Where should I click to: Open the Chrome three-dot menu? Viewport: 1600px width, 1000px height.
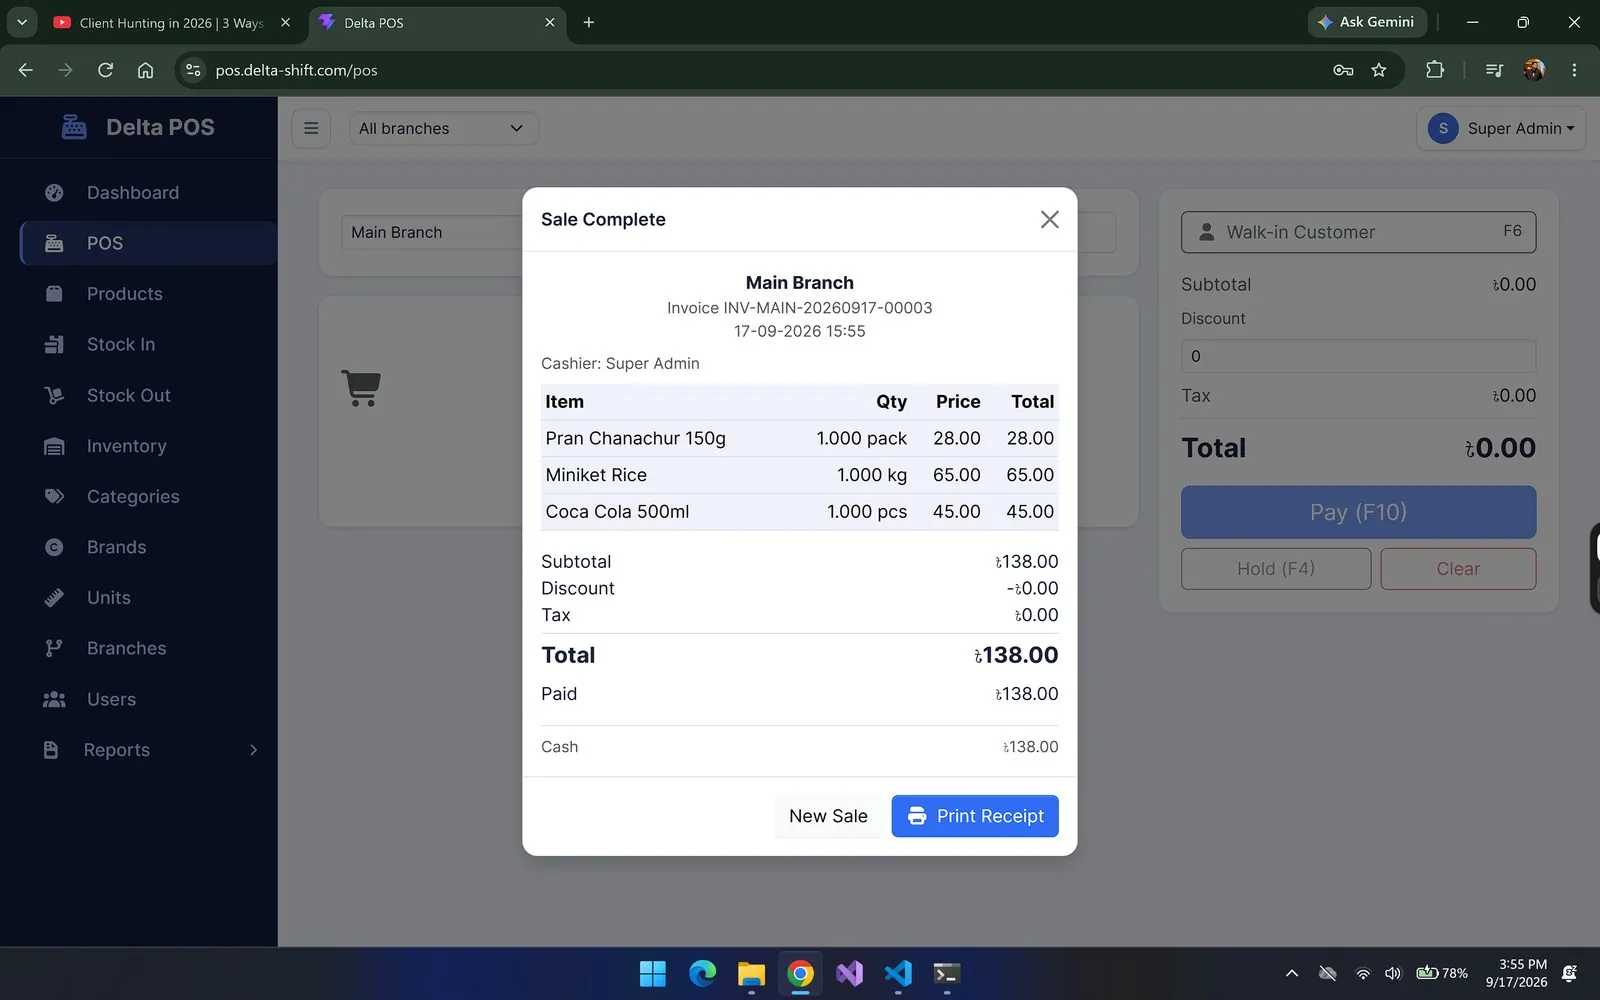coord(1574,70)
